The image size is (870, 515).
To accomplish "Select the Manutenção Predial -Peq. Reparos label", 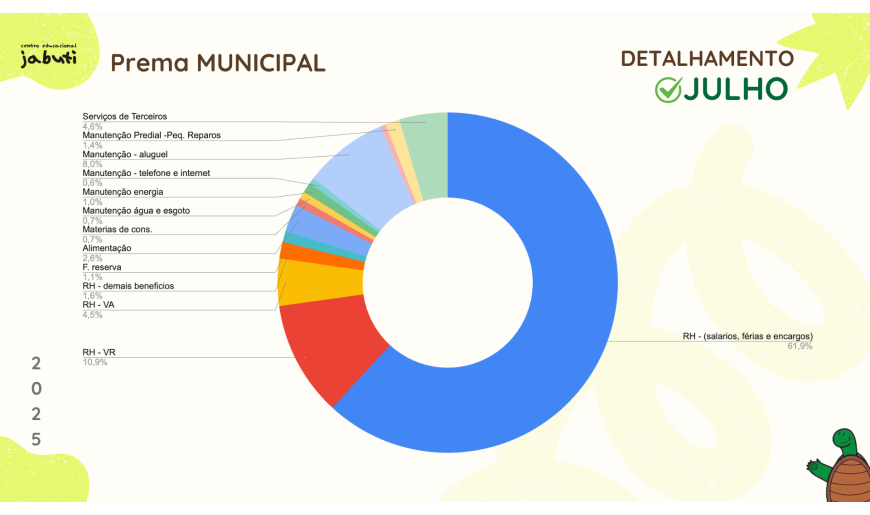I will point(151,135).
